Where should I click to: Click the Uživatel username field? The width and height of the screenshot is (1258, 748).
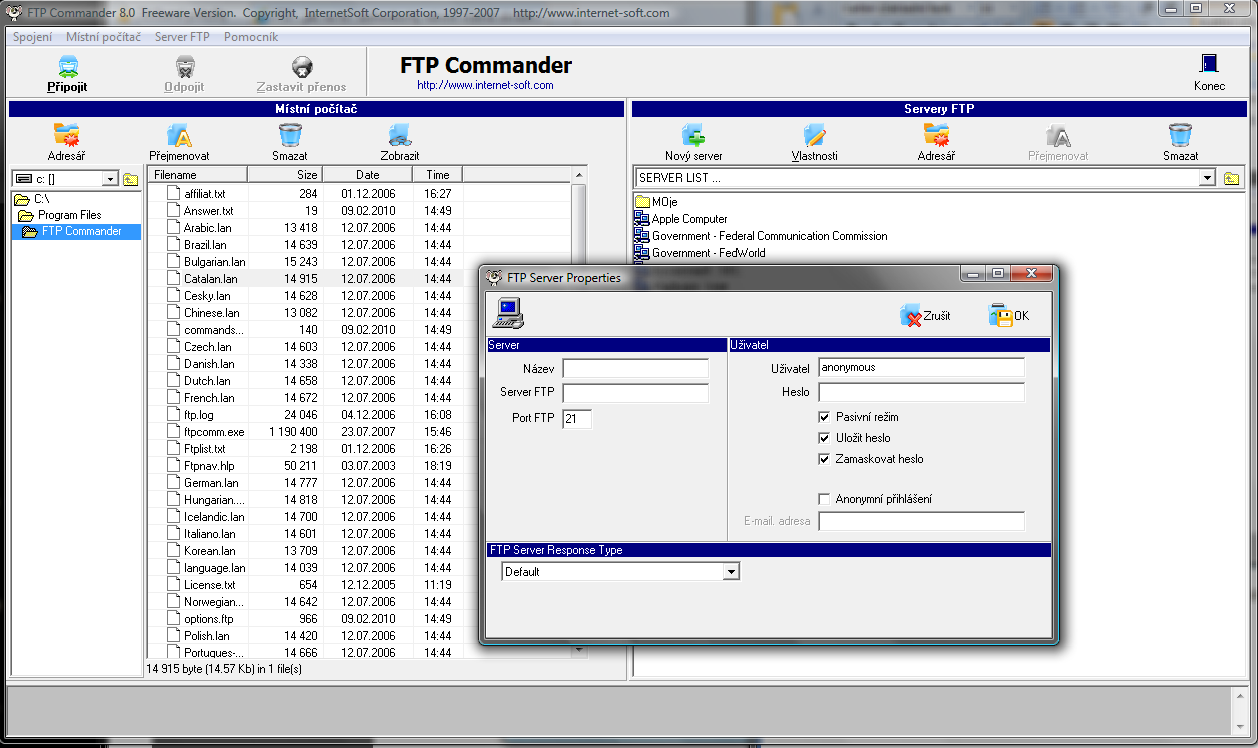(921, 368)
